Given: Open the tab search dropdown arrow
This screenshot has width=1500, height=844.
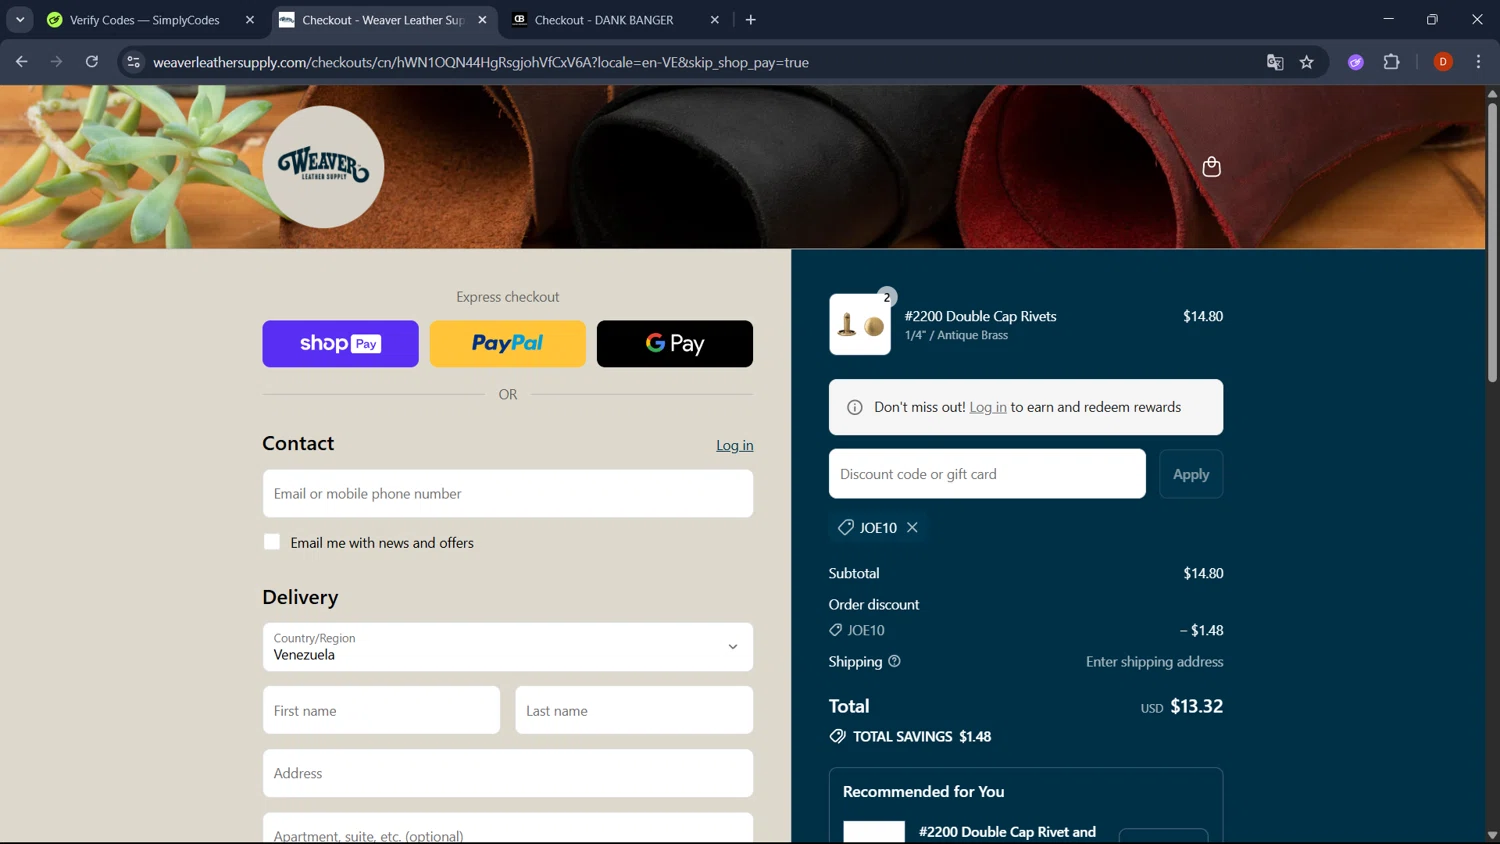Looking at the screenshot, I should (x=20, y=20).
